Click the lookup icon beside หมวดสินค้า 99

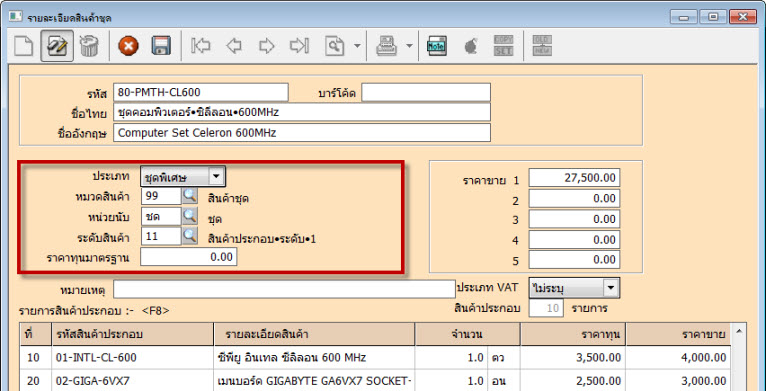click(x=190, y=196)
